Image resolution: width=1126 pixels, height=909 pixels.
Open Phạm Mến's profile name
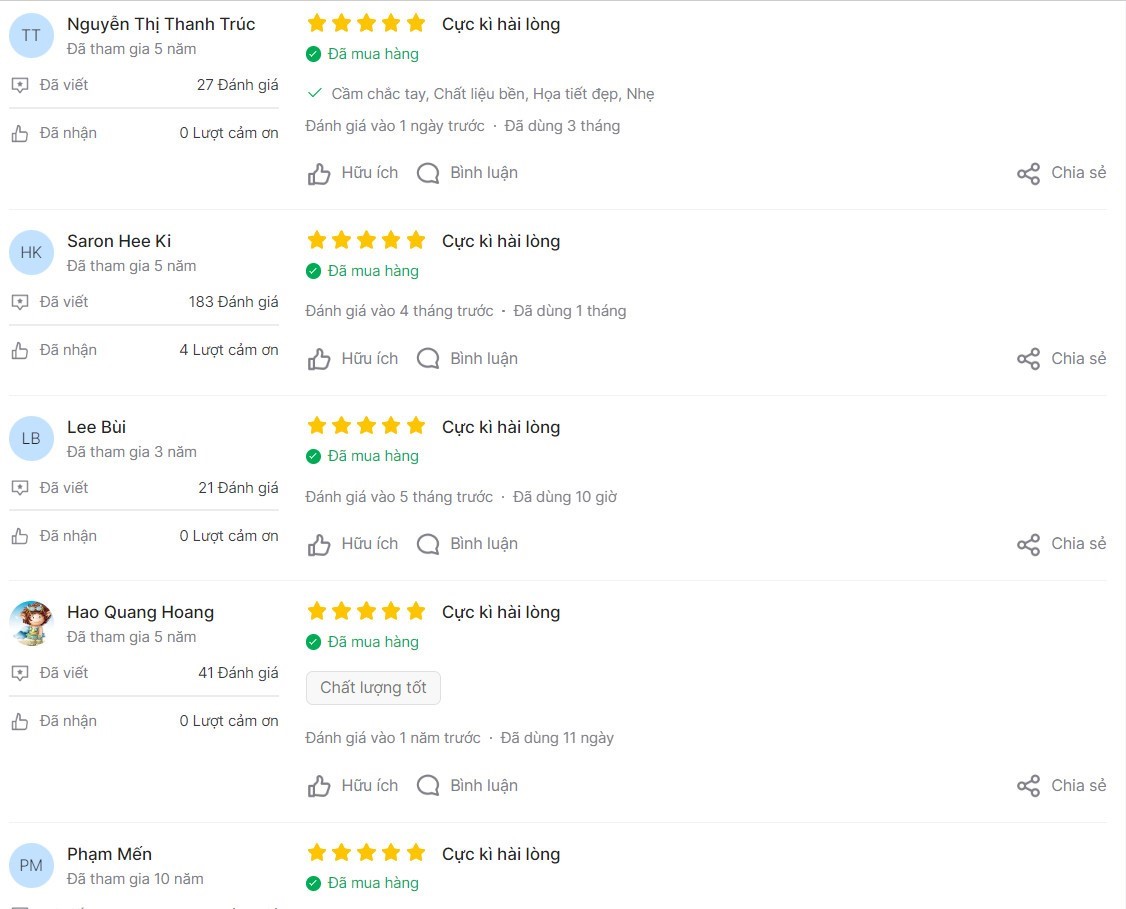pos(109,854)
